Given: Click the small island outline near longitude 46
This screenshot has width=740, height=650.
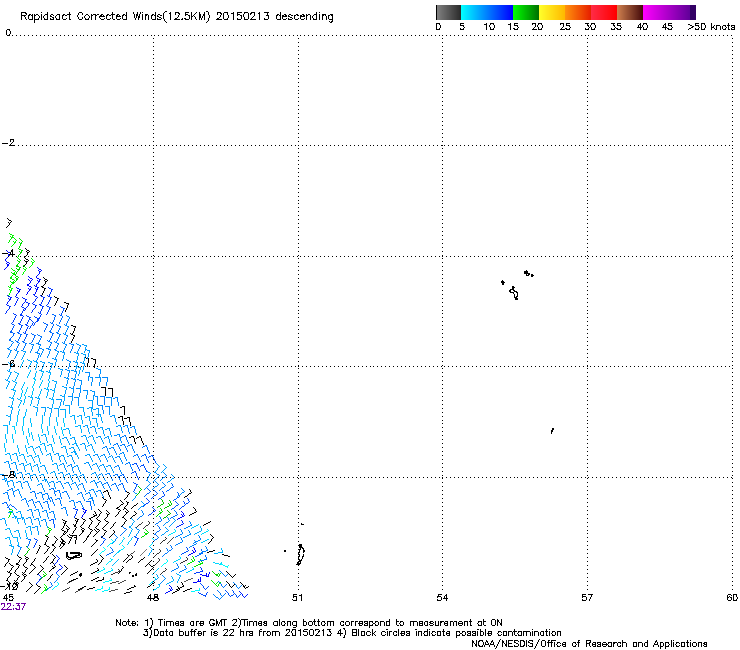Looking at the screenshot, I should (x=74, y=556).
